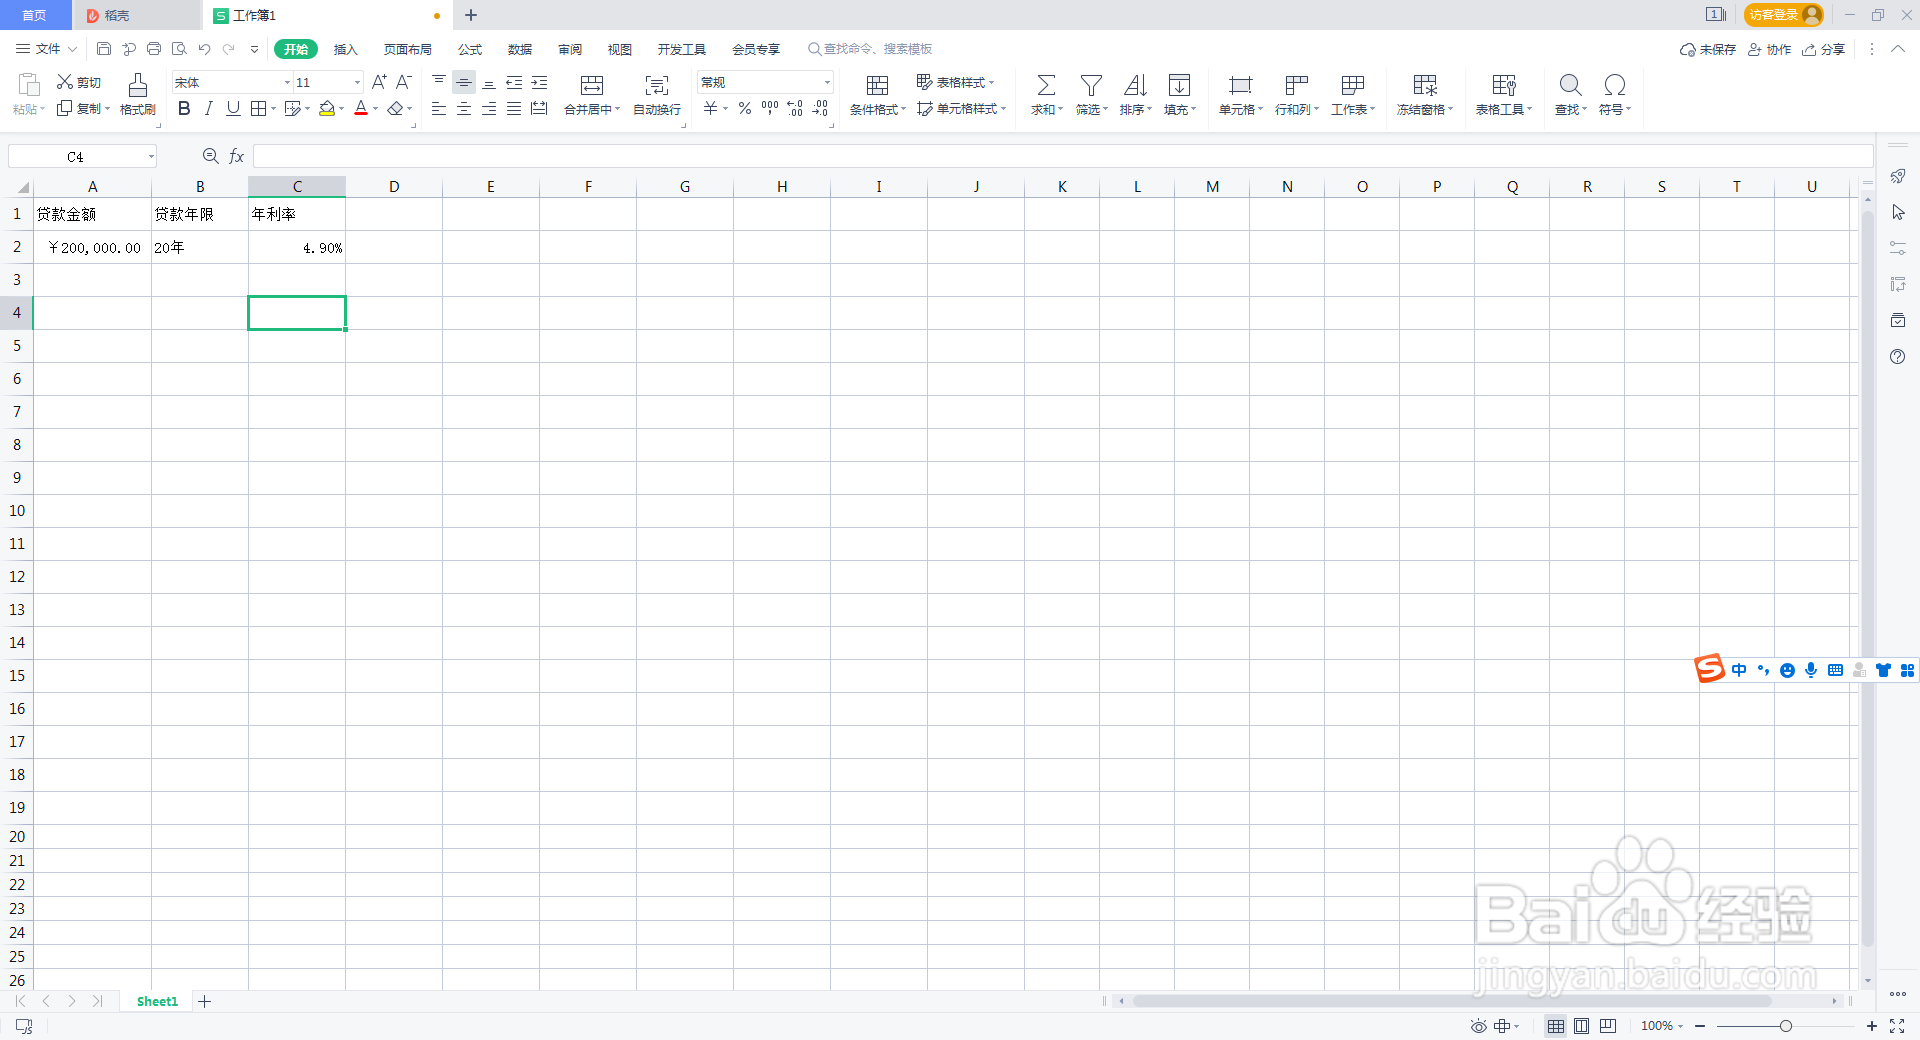Image resolution: width=1920 pixels, height=1040 pixels.
Task: Click the fullscreen icon in status bar
Action: [x=1897, y=1026]
